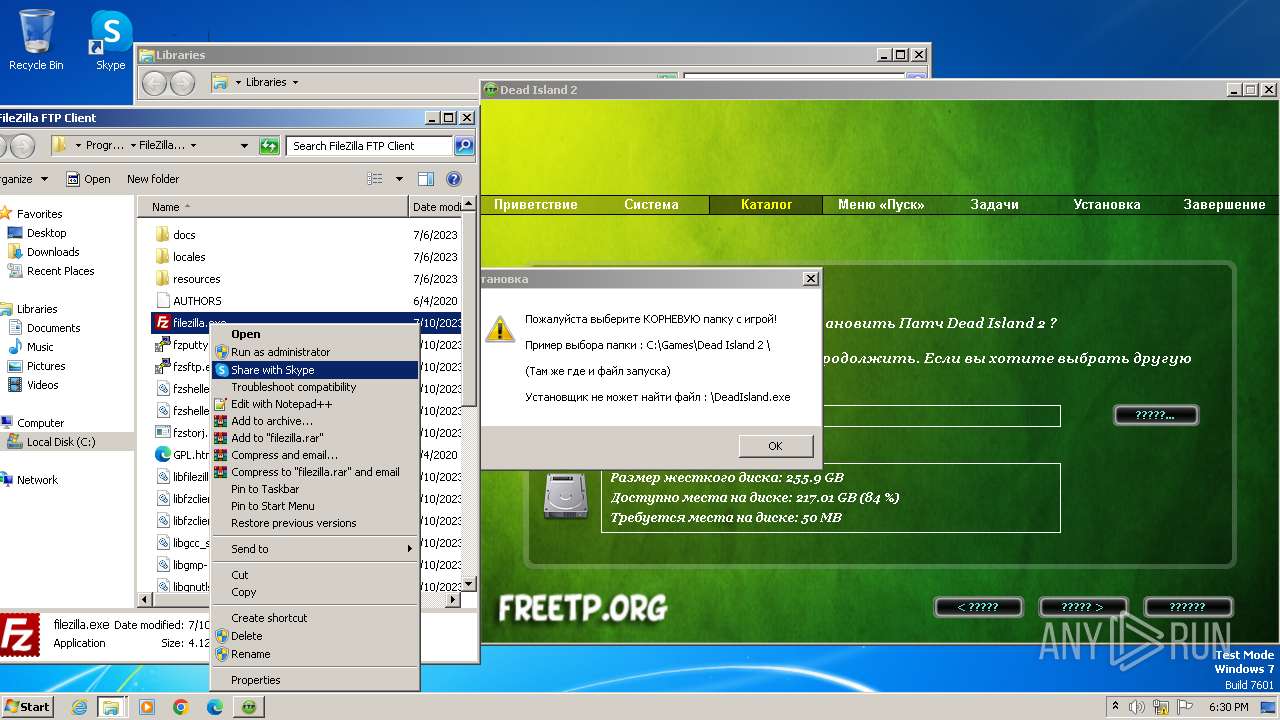This screenshot has width=1280, height=720.
Task: Click the search magnifier in FileZilla explorer
Action: pyautogui.click(x=464, y=146)
